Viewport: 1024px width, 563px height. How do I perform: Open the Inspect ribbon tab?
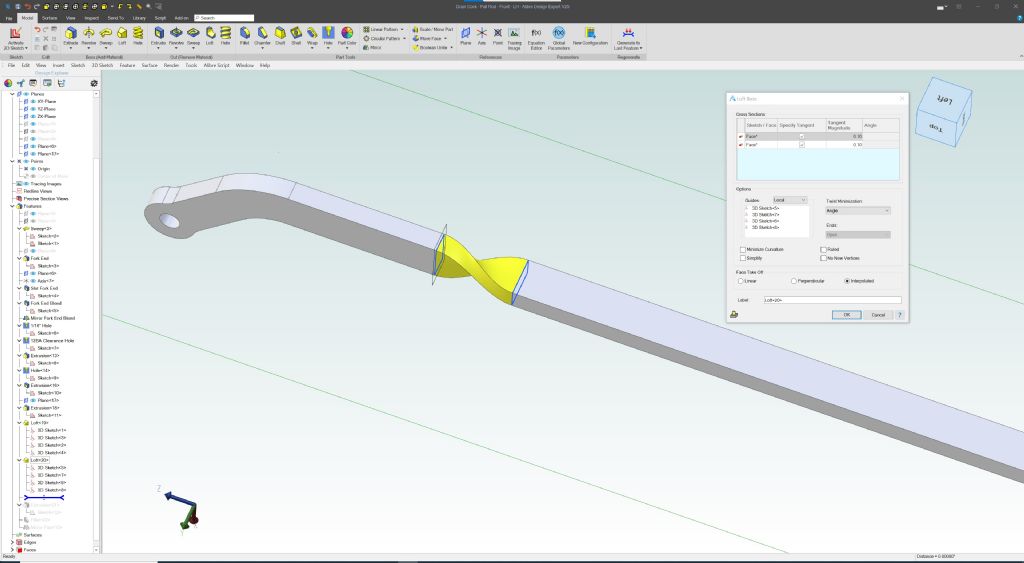tap(91, 18)
